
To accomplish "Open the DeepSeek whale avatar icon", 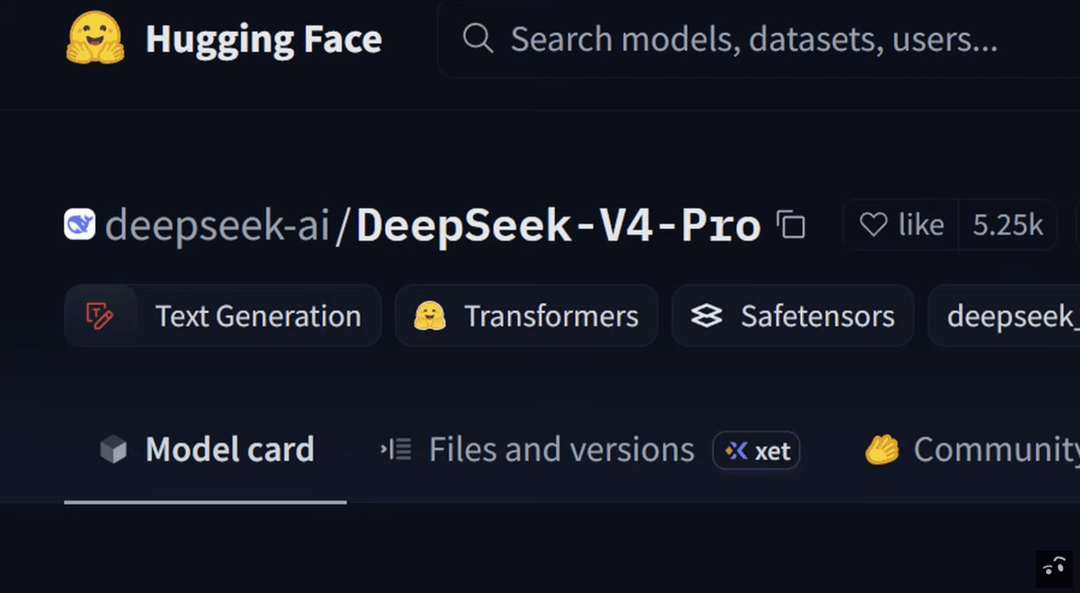I will pyautogui.click(x=80, y=225).
